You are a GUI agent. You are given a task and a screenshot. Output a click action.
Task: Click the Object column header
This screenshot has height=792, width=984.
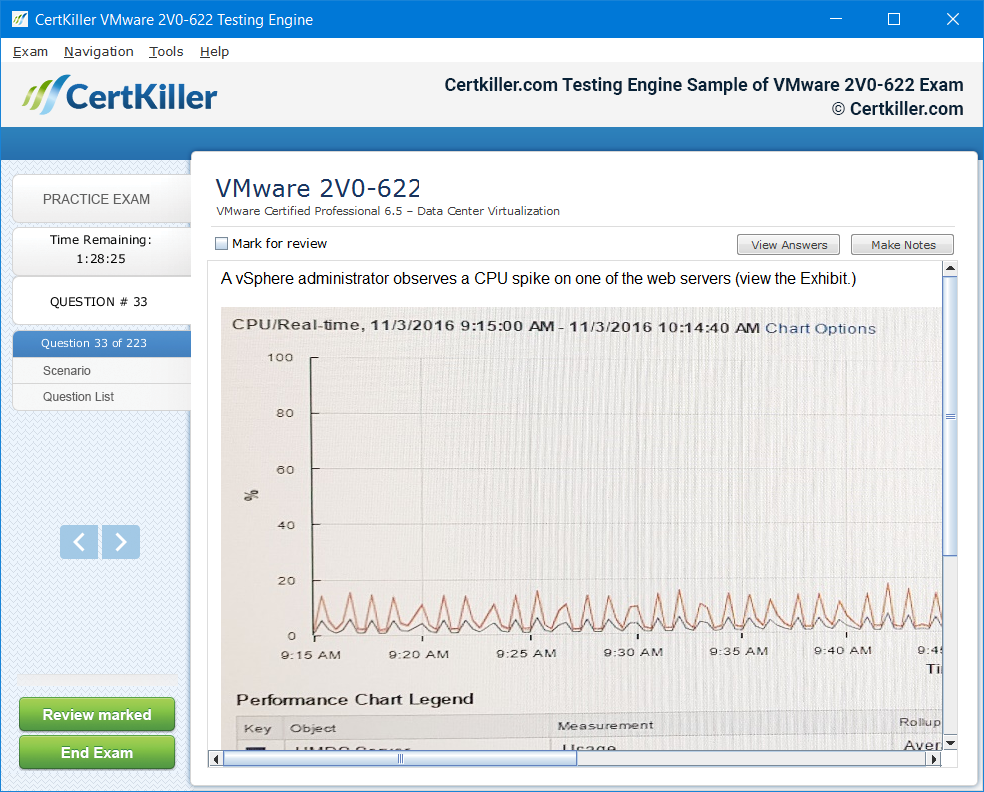tap(313, 728)
